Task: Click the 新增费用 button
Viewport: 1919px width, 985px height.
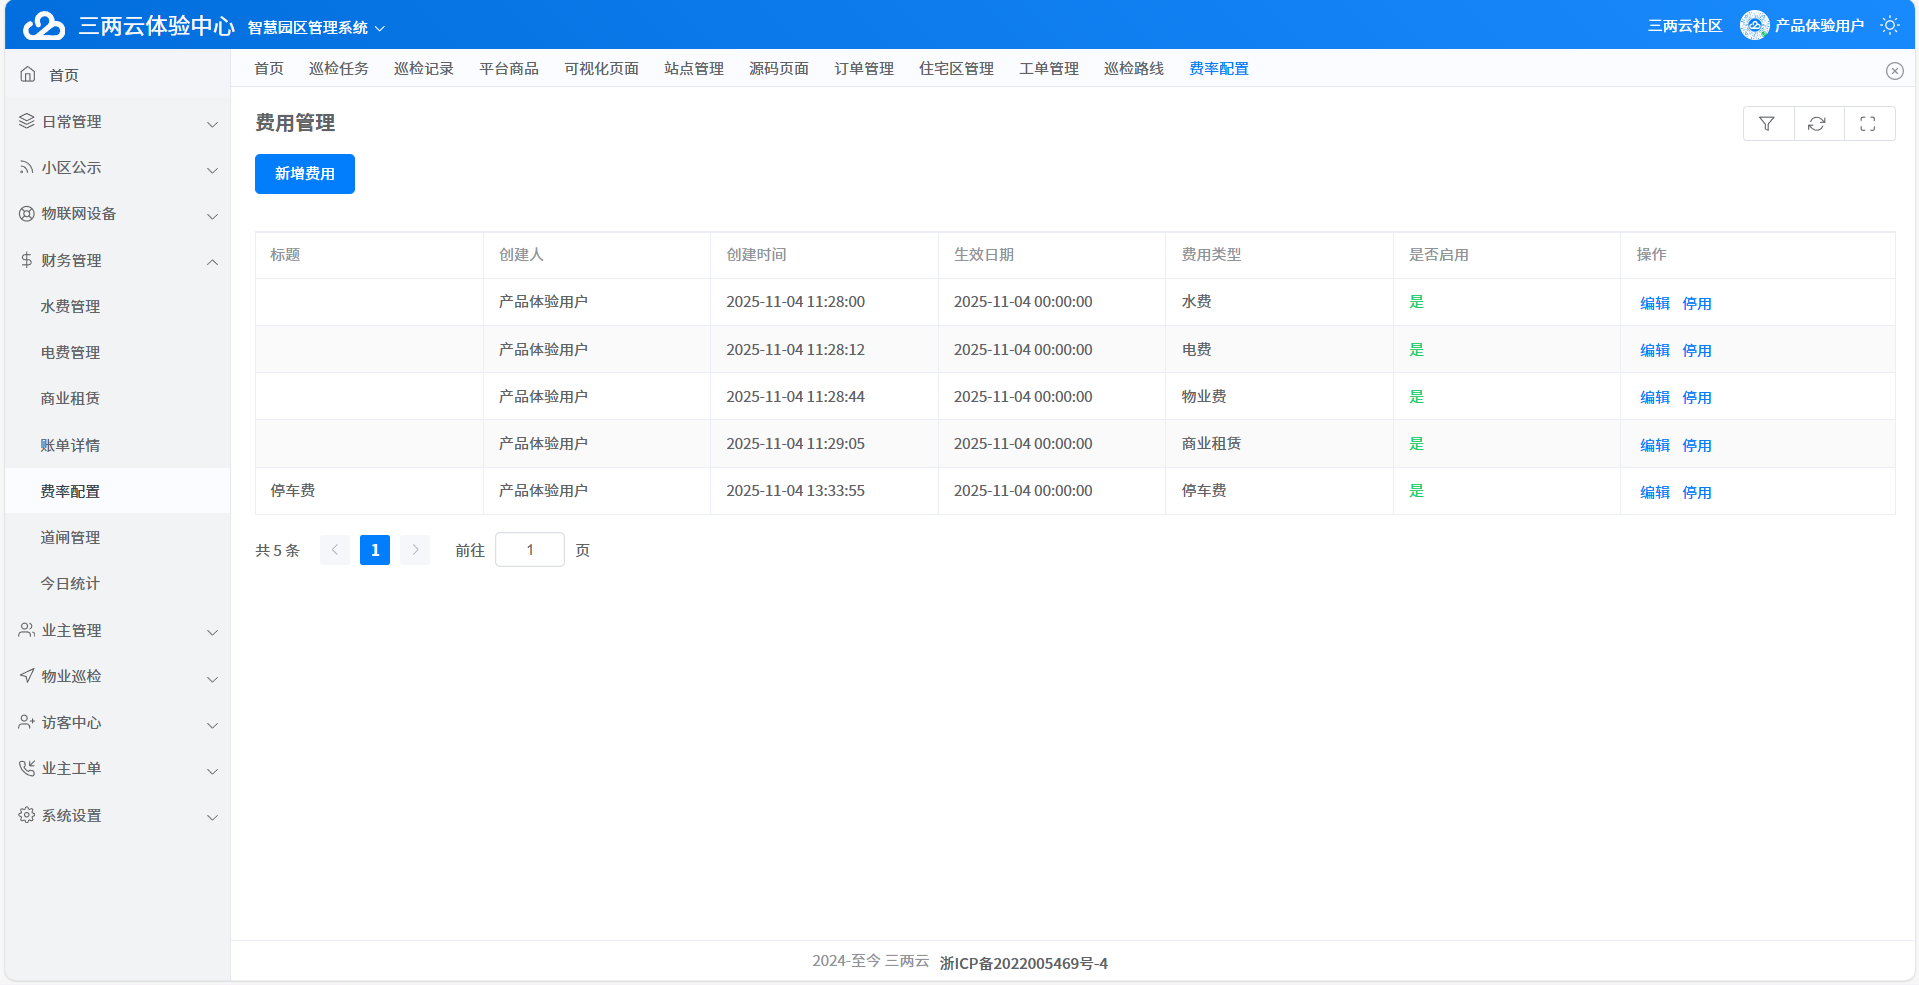Action: tap(304, 173)
